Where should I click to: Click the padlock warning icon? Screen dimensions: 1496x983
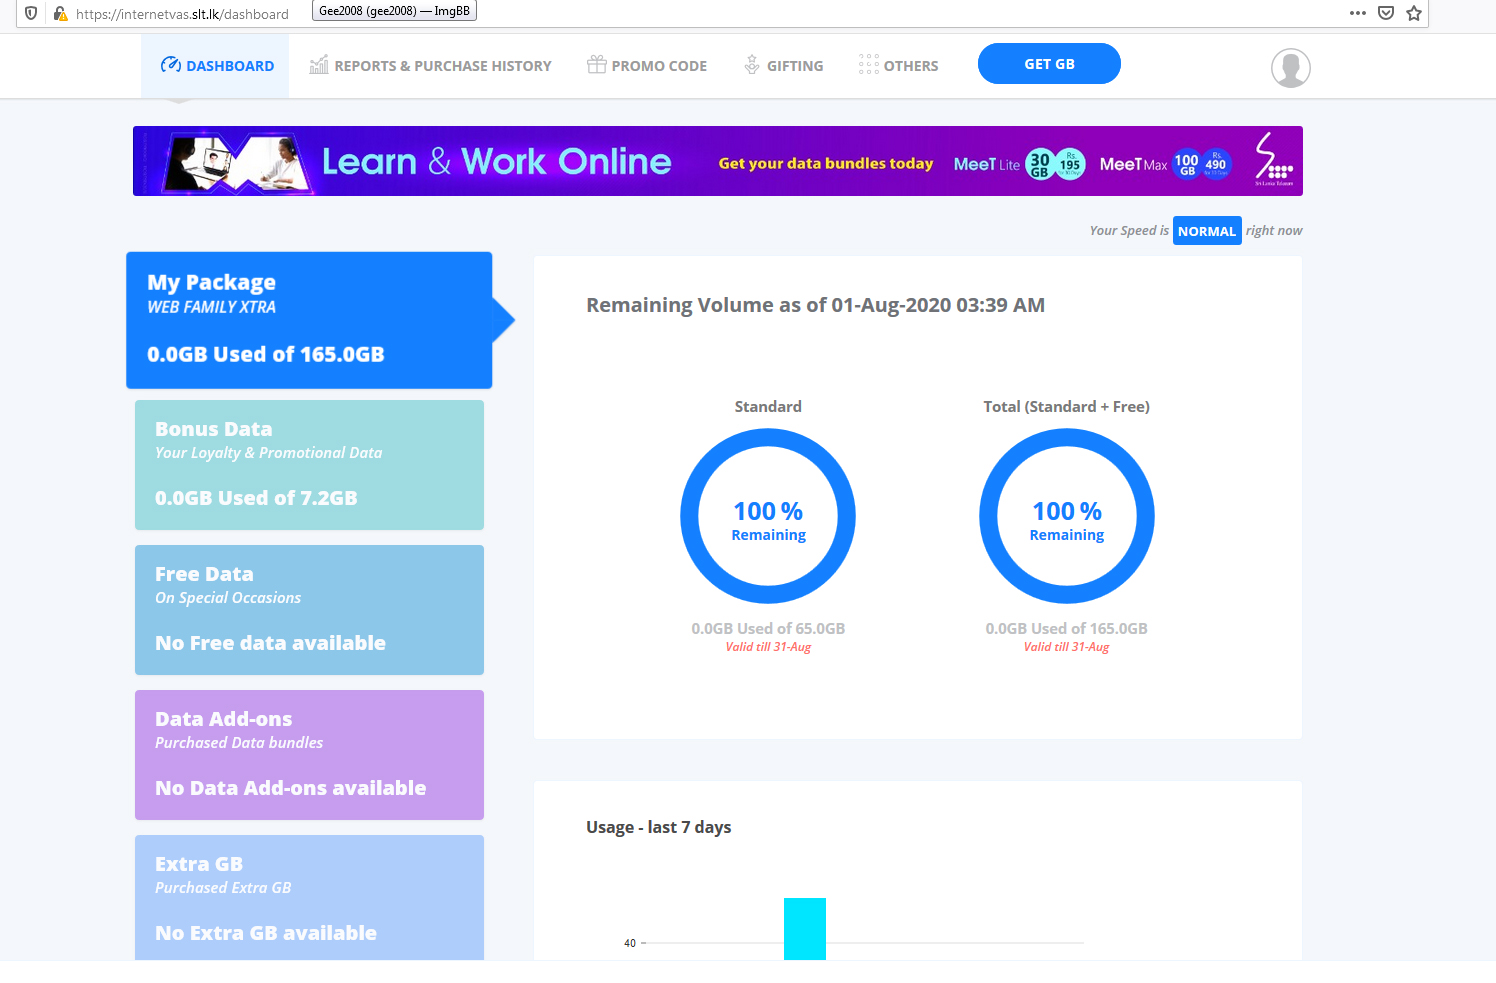click(60, 13)
